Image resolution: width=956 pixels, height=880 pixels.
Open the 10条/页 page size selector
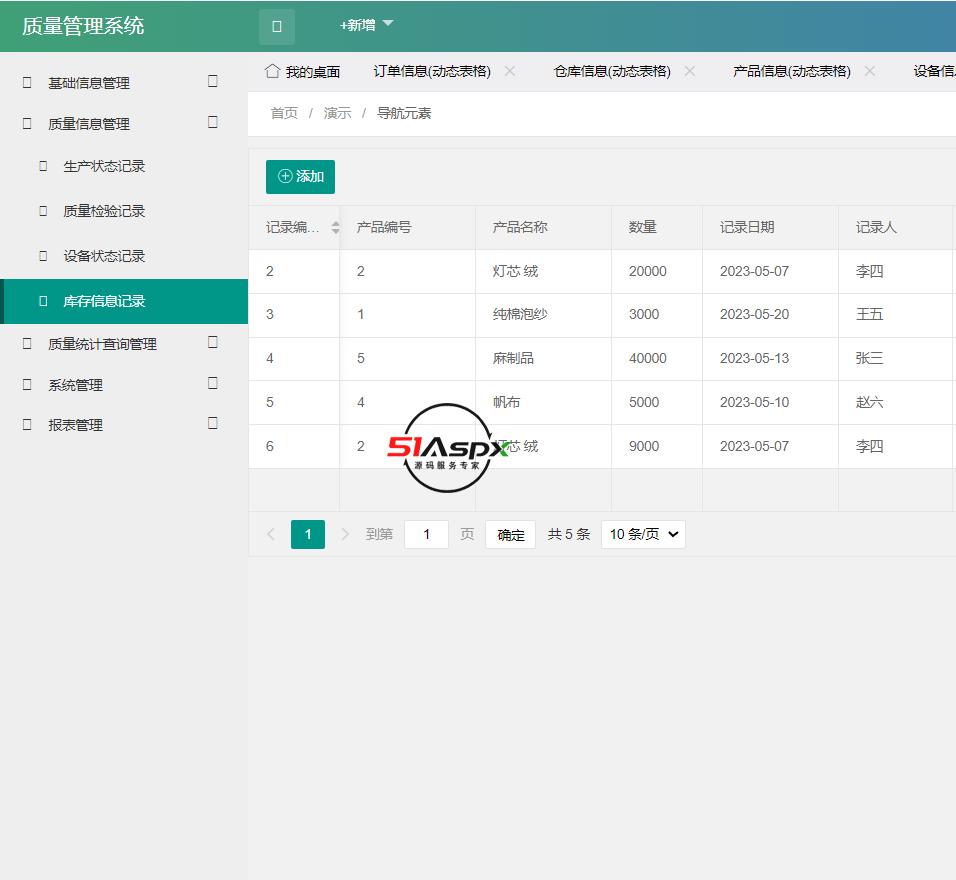pos(642,534)
